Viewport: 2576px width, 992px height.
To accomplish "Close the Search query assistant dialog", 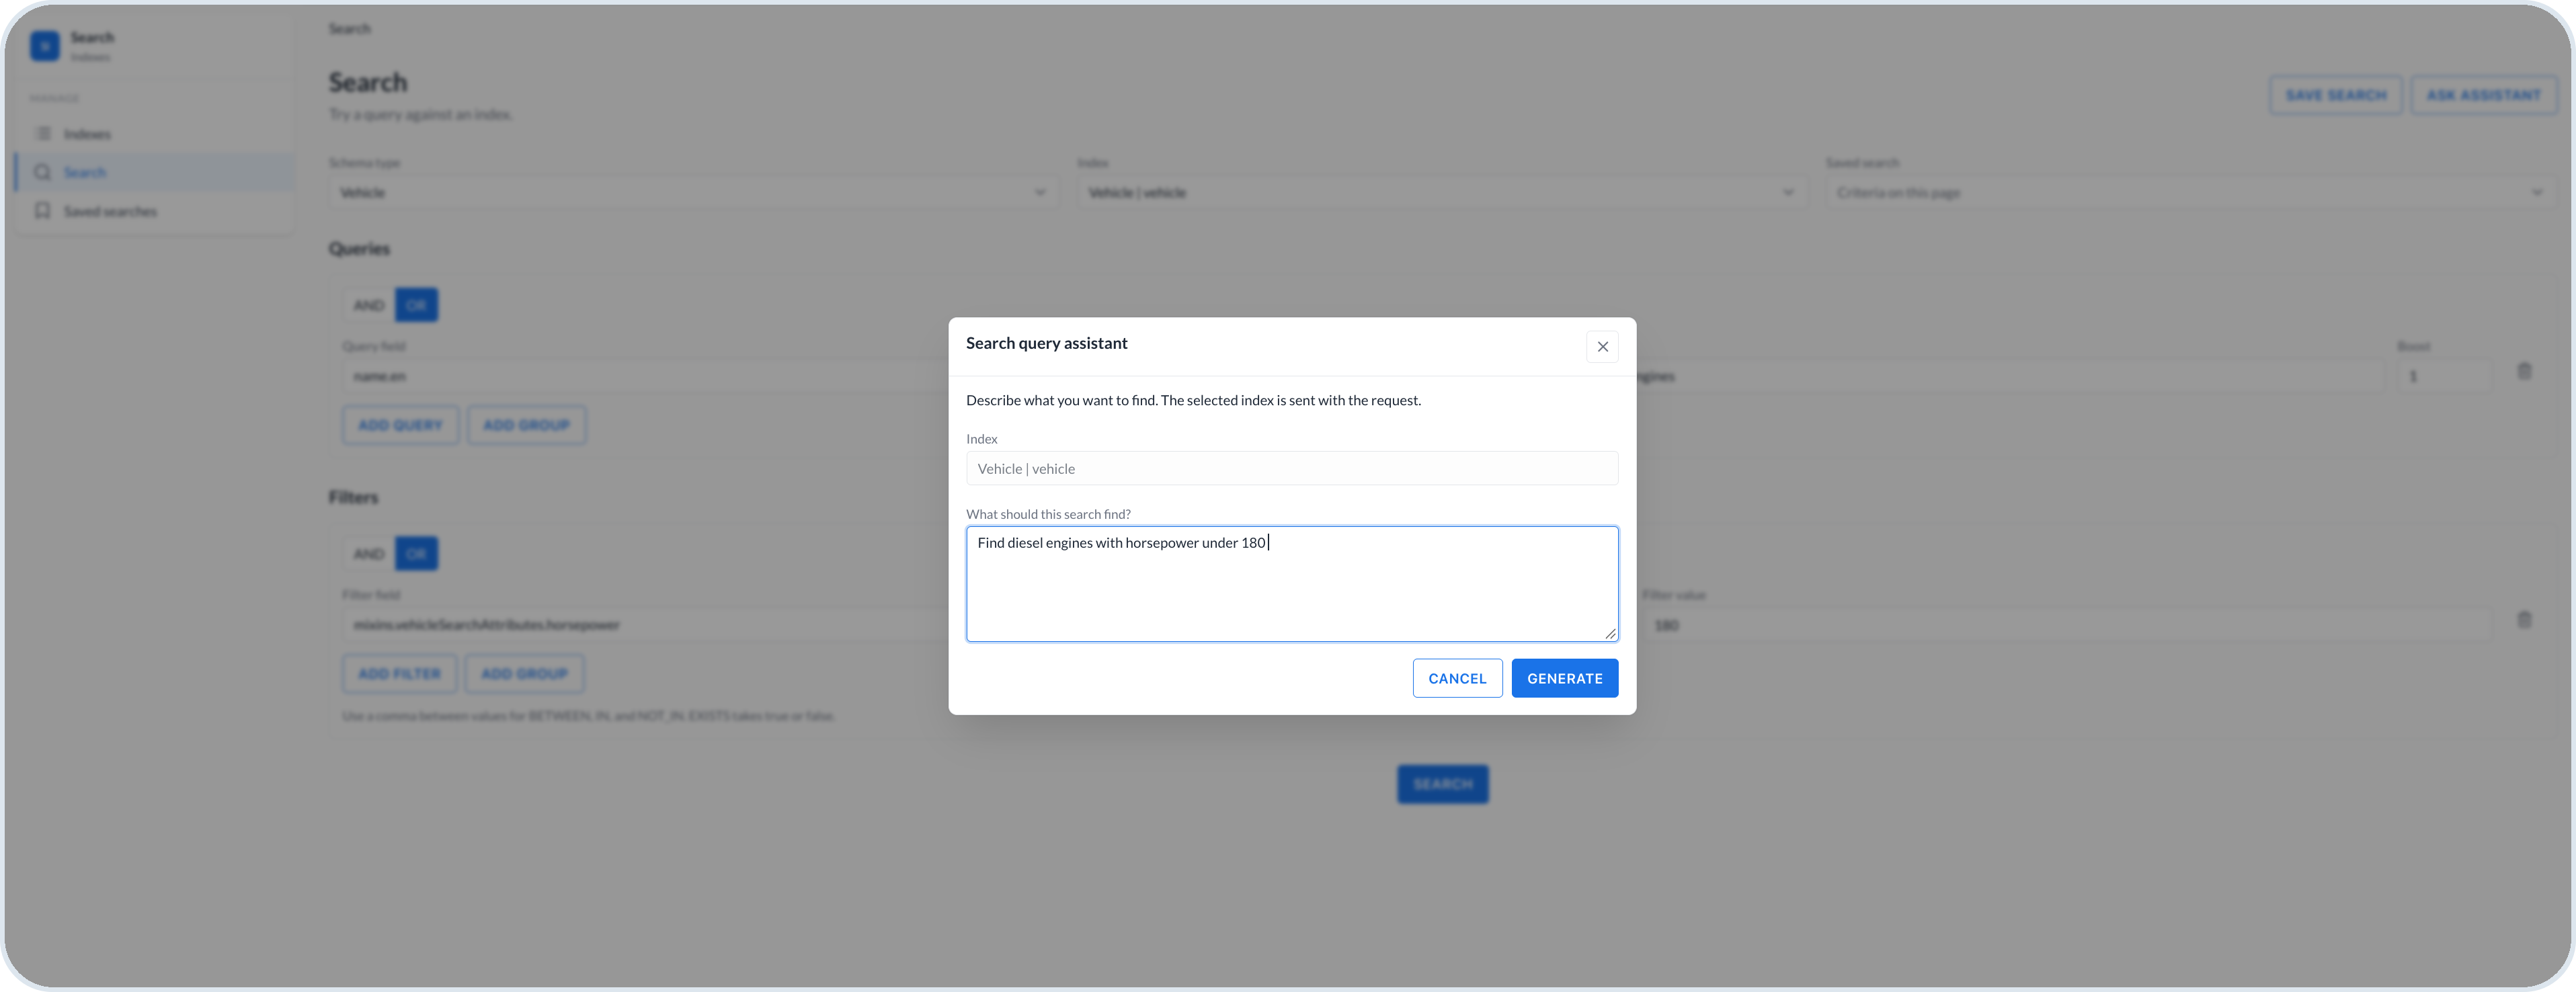I will click(1602, 346).
